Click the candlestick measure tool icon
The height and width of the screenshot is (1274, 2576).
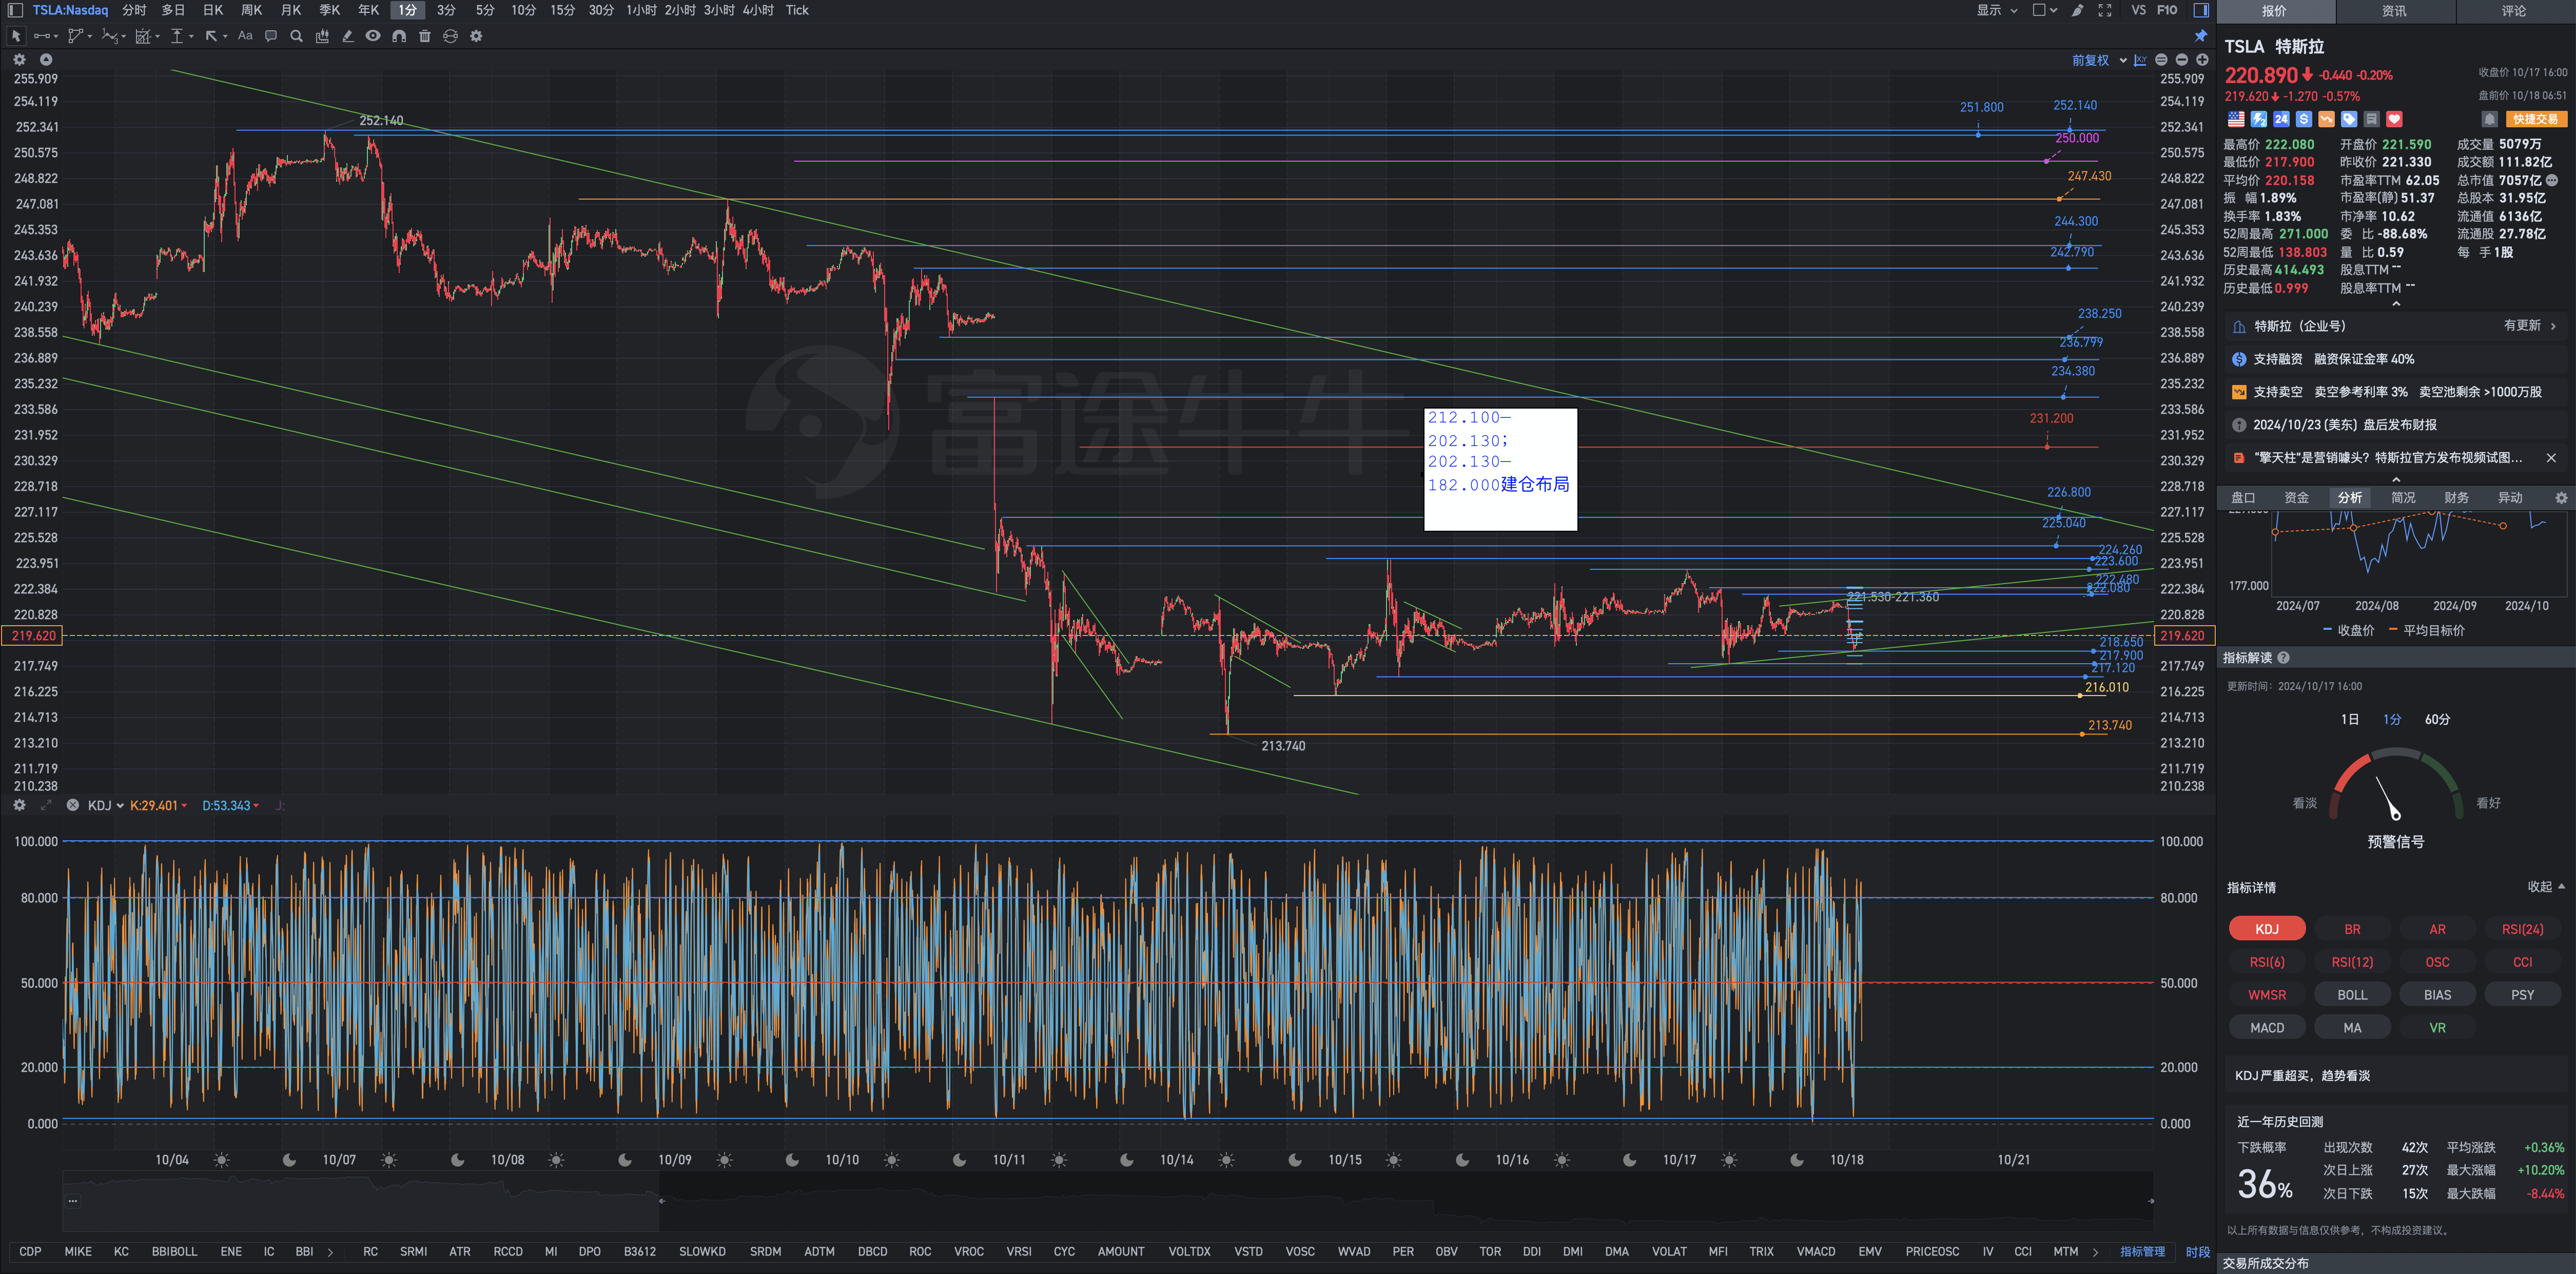(x=322, y=36)
